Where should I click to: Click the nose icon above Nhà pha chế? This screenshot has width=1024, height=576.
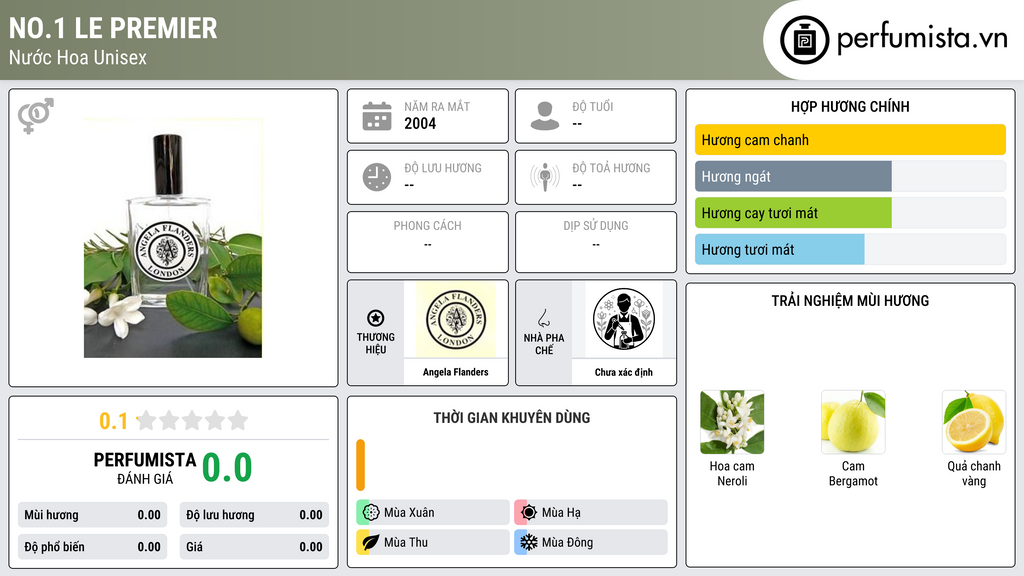[543, 318]
